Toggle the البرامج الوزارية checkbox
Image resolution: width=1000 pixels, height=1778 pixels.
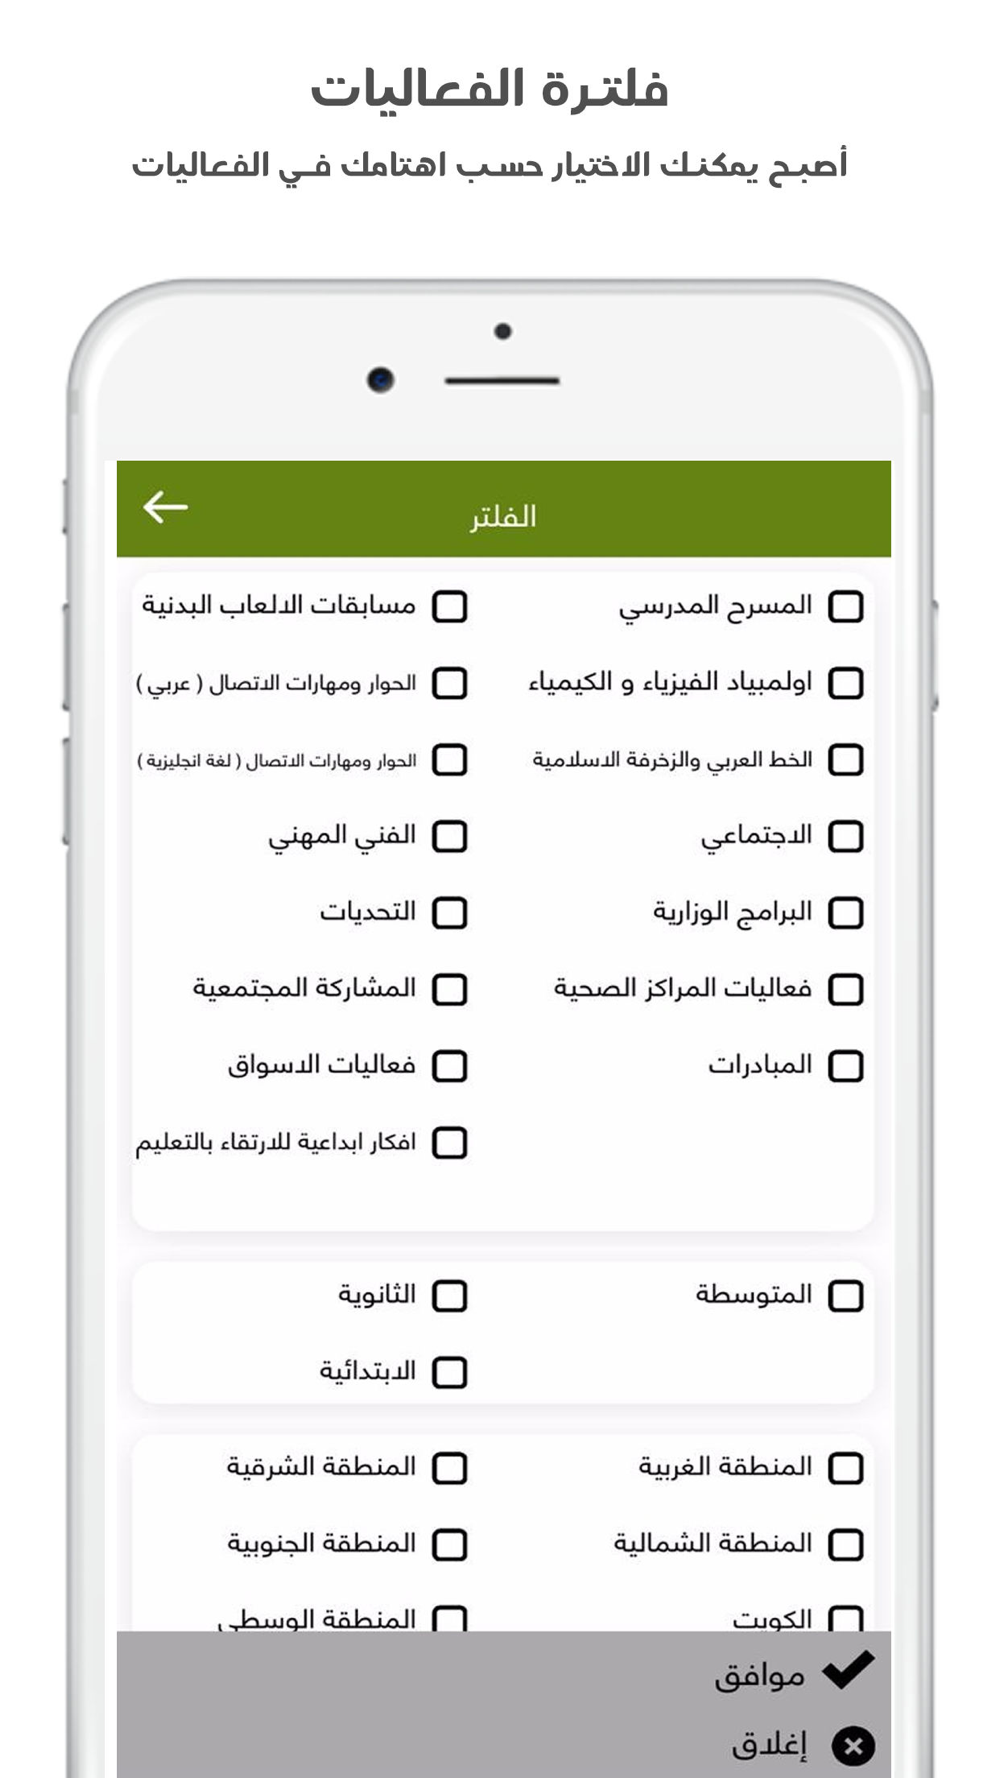coord(846,913)
